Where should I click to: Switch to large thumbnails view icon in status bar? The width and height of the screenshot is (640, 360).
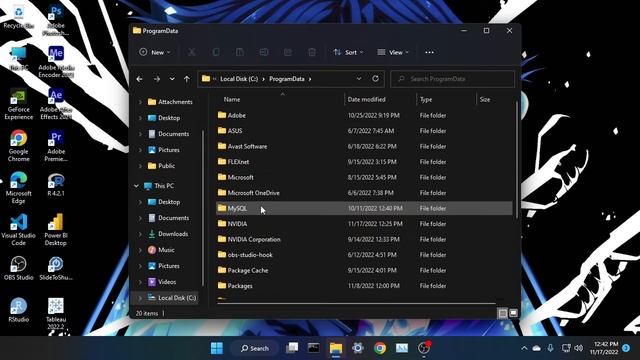pos(513,313)
